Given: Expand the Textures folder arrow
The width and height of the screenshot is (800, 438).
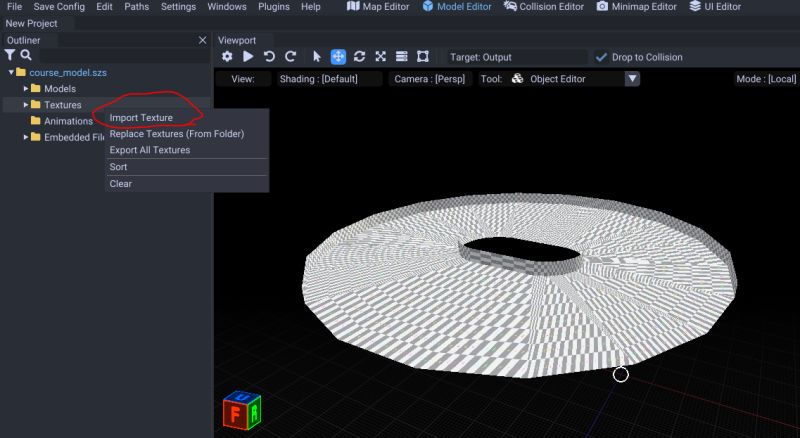Looking at the screenshot, I should (26, 105).
